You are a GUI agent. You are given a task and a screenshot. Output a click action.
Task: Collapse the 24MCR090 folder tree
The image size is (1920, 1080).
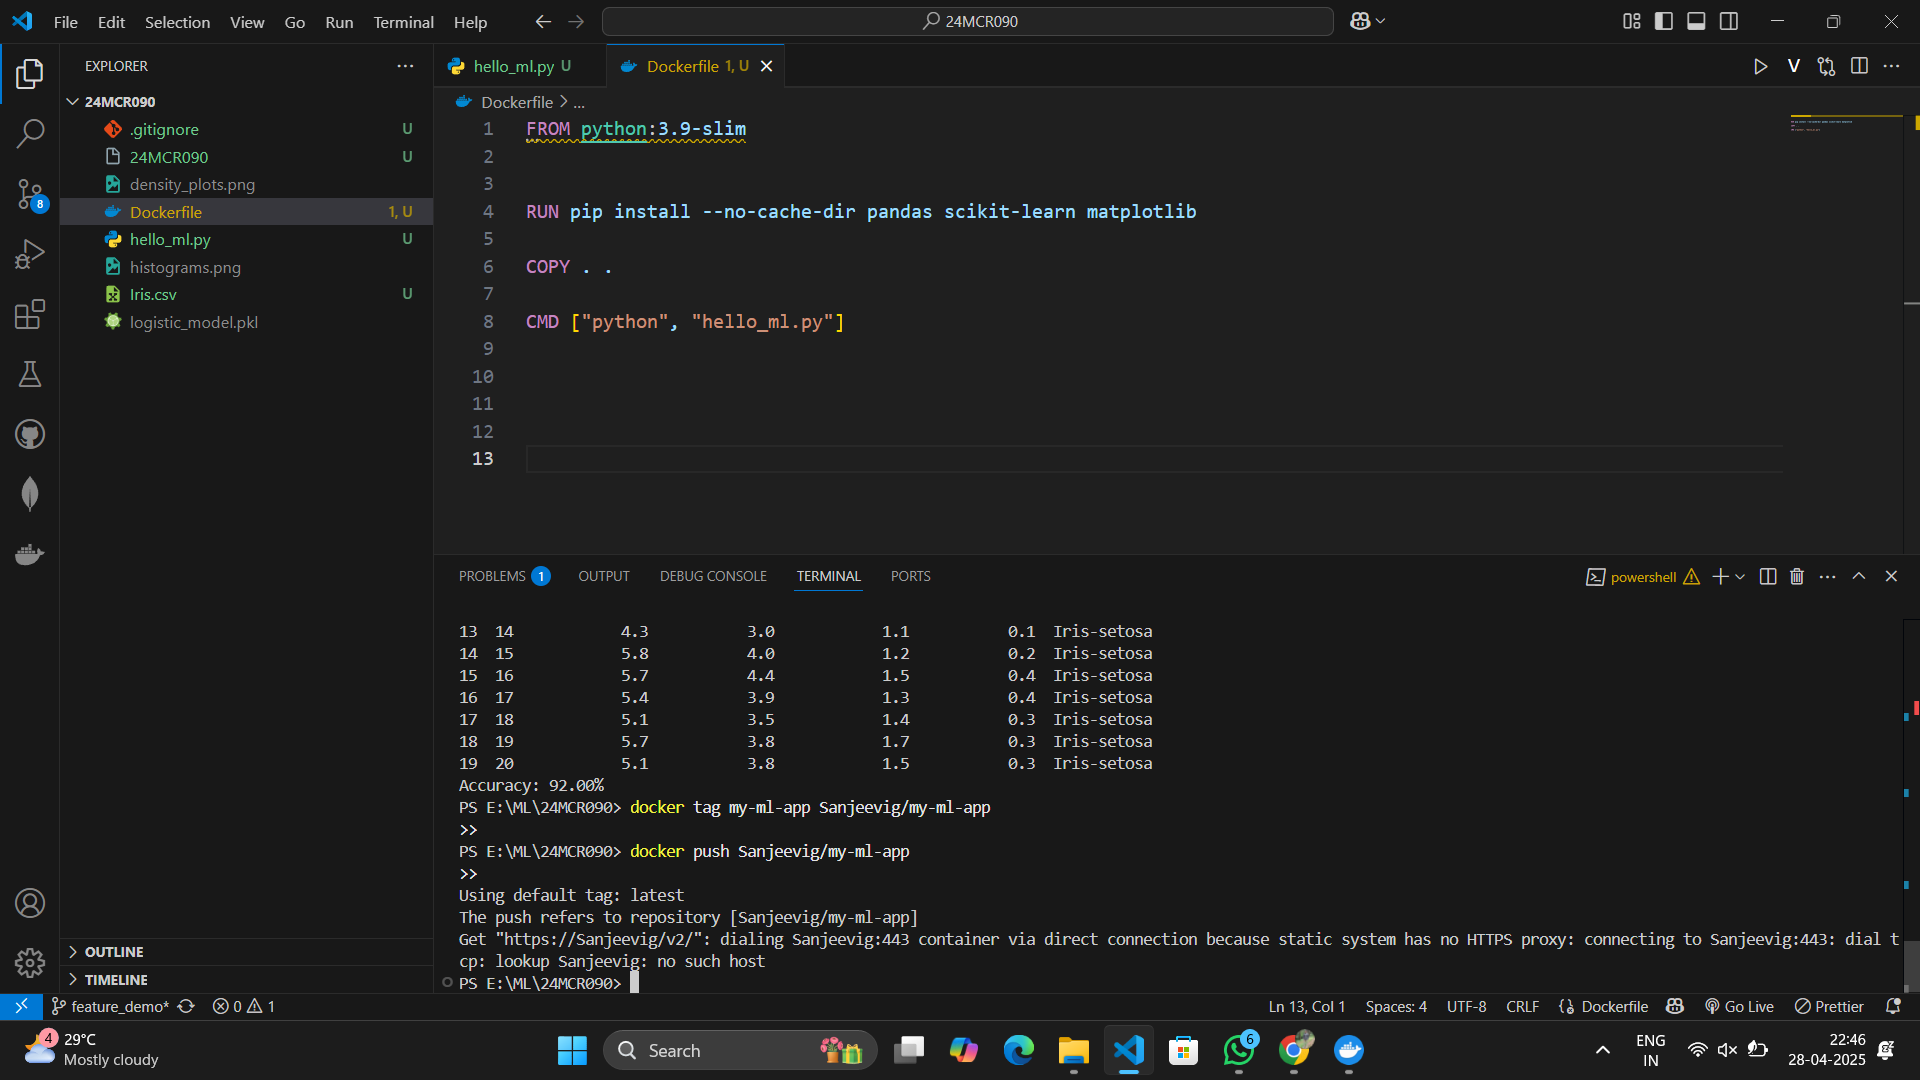(x=72, y=102)
